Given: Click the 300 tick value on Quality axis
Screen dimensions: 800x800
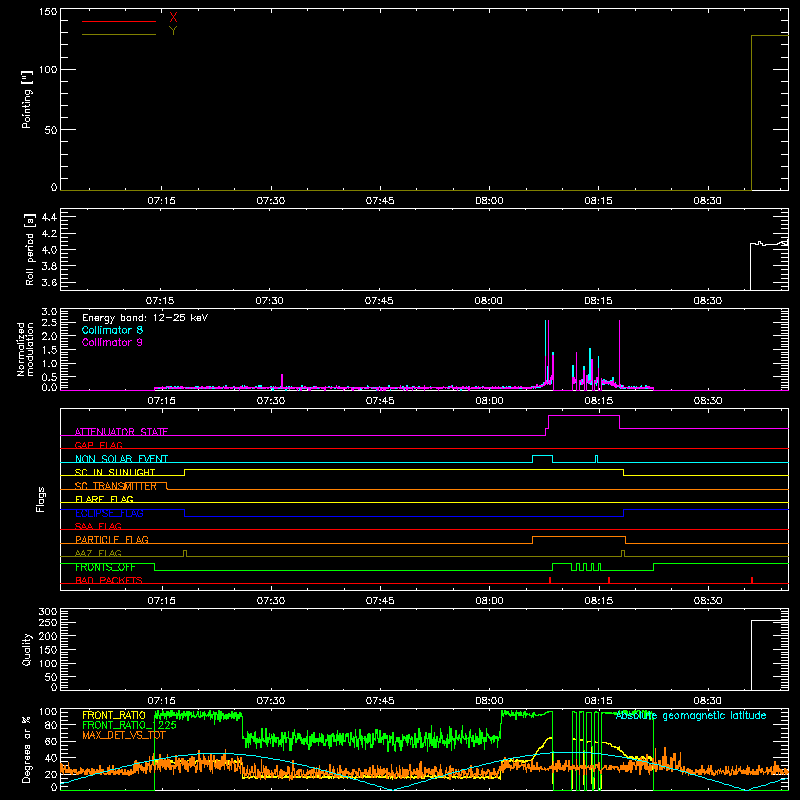Looking at the screenshot, I should (x=48, y=611).
